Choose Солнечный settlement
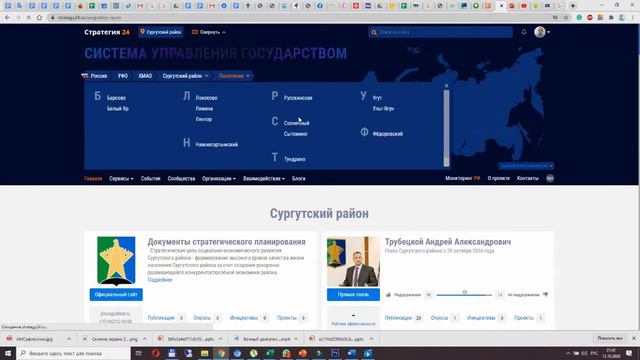The image size is (640, 360). click(x=297, y=123)
